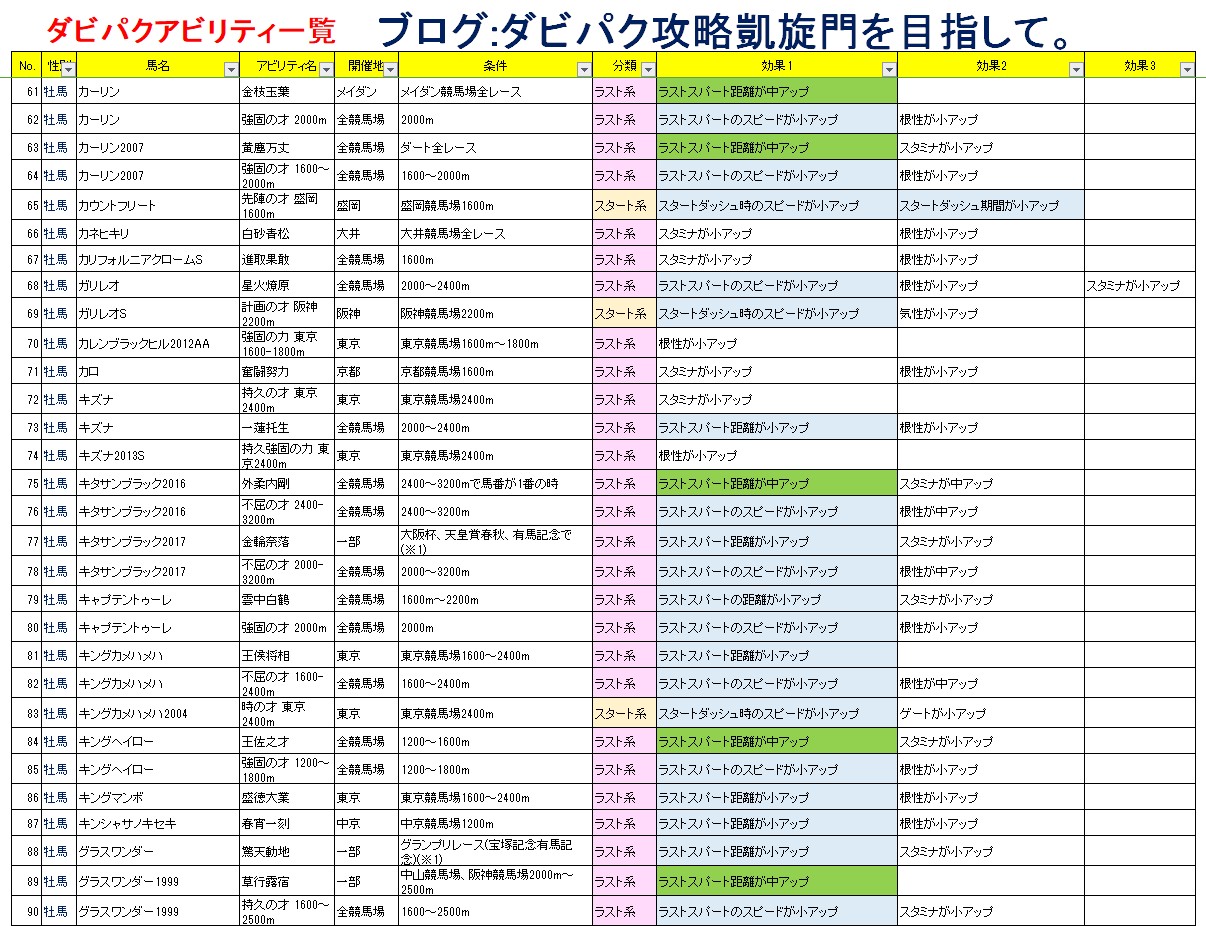Select the ability cell 進取果敢
The width and height of the screenshot is (1206, 926).
tap(287, 260)
